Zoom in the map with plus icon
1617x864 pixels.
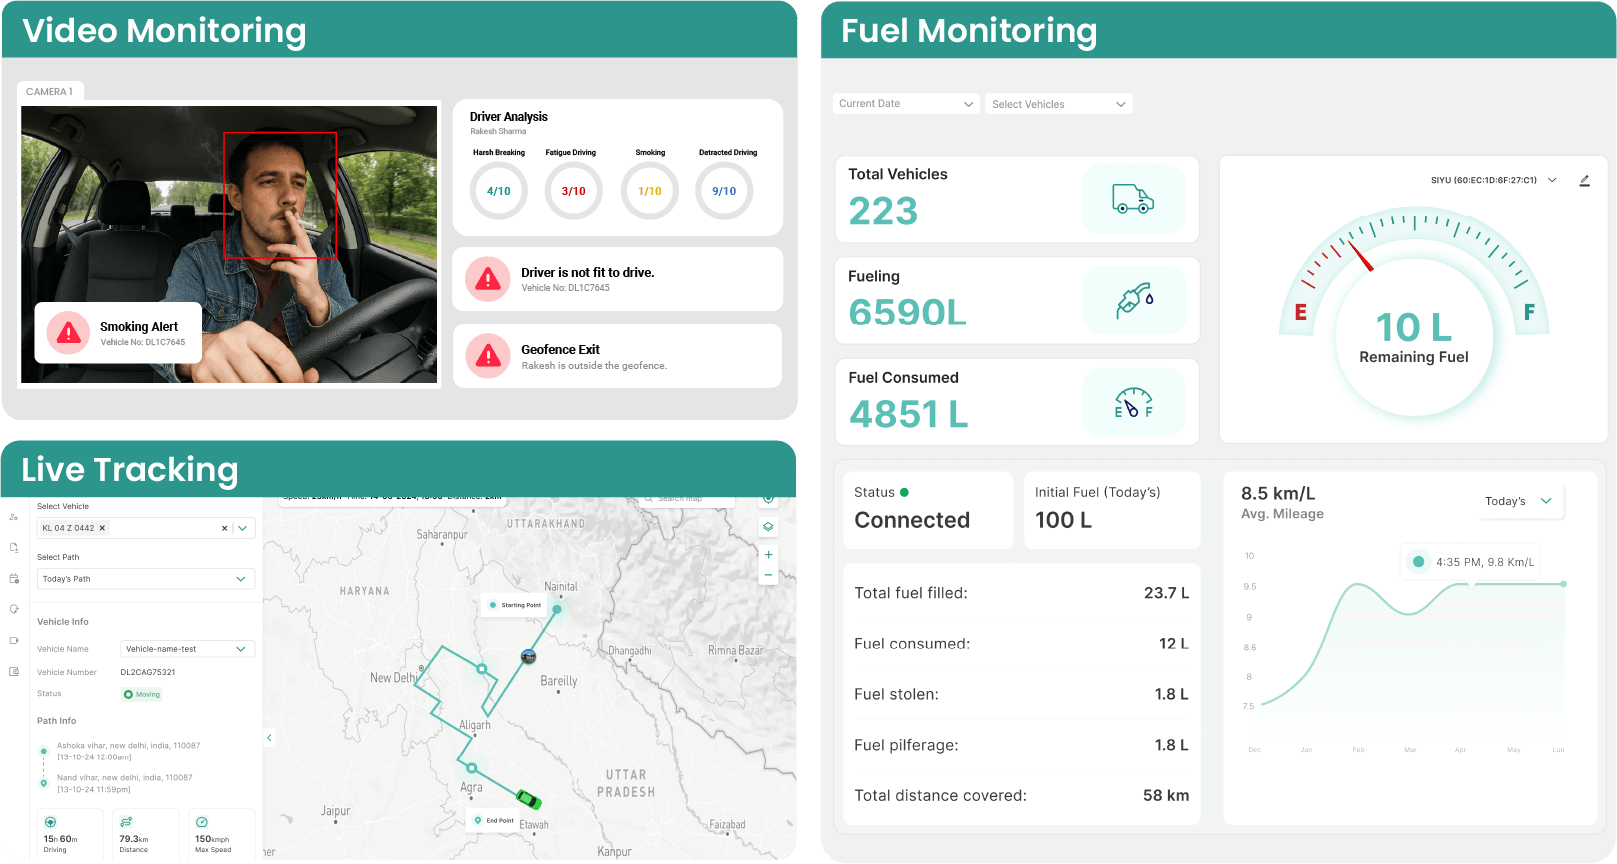768,554
